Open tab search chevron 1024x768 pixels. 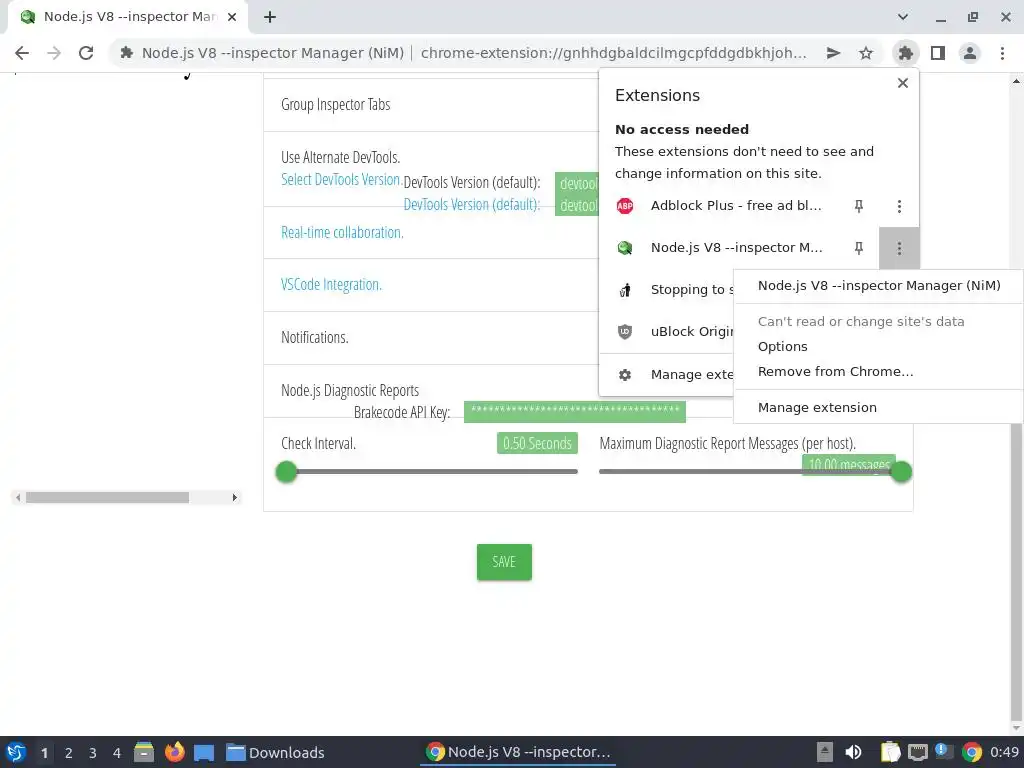click(x=903, y=18)
